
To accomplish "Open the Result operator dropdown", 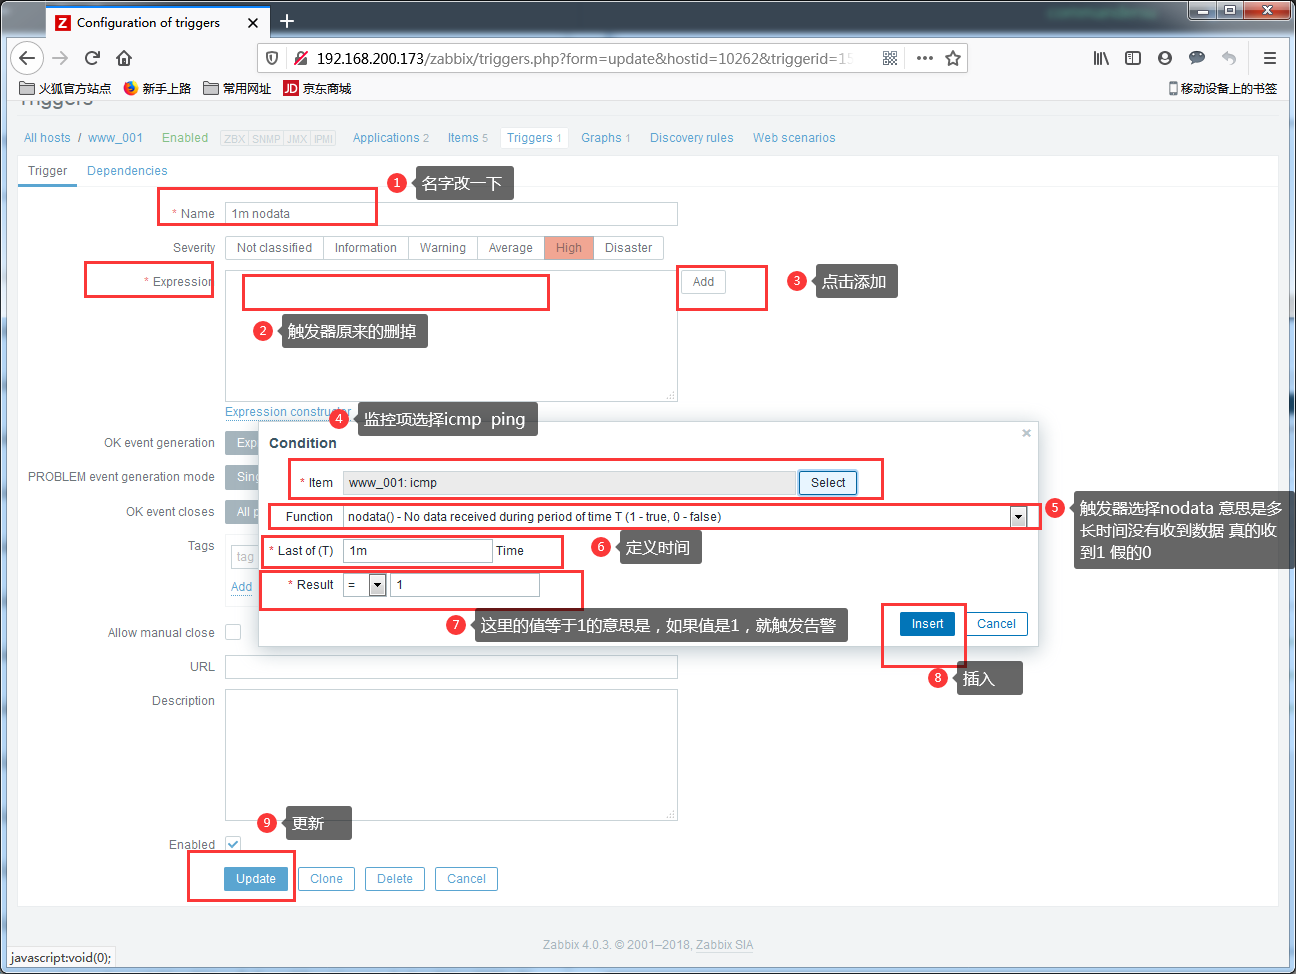I will [377, 585].
